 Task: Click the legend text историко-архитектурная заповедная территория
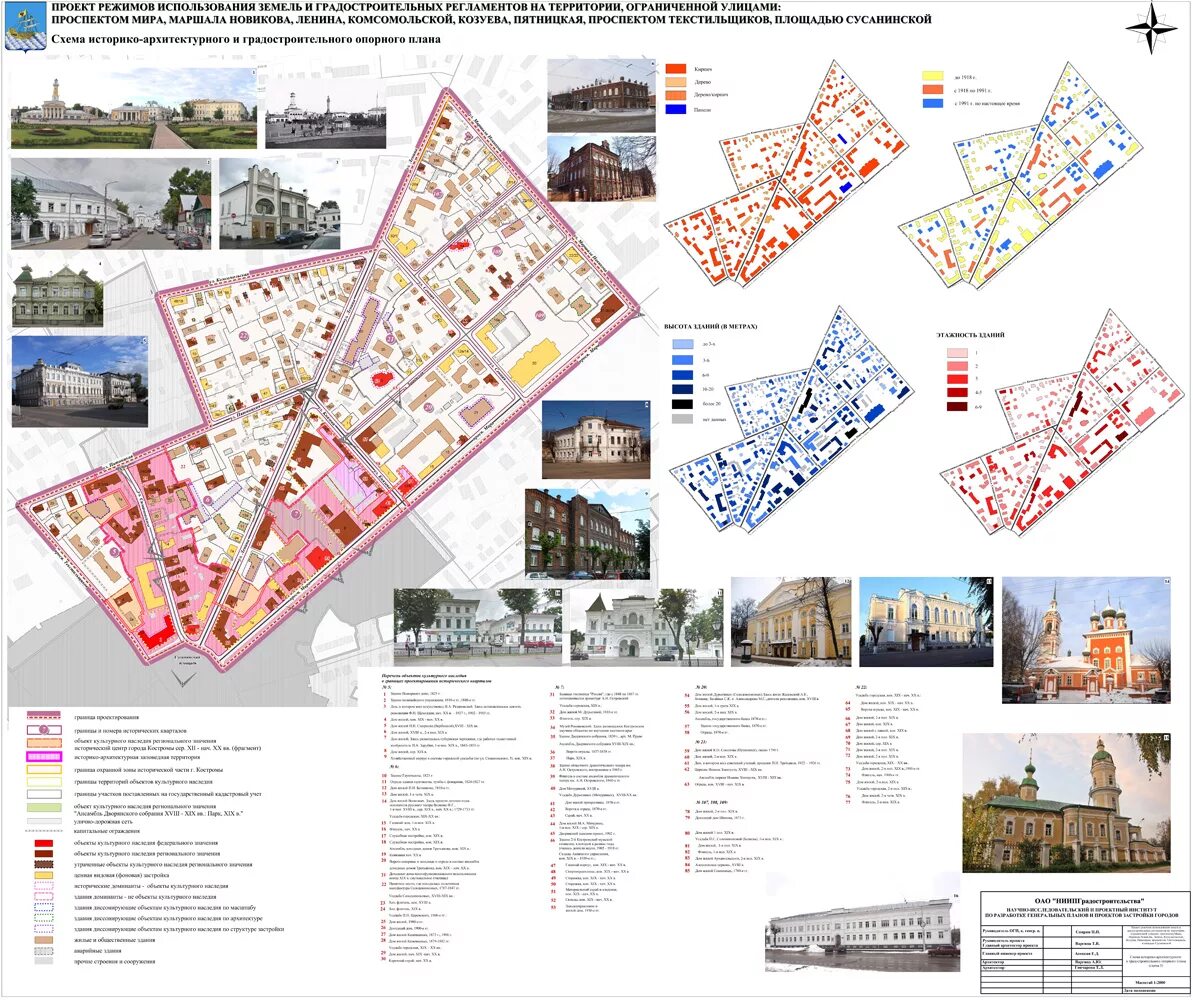pyautogui.click(x=135, y=757)
